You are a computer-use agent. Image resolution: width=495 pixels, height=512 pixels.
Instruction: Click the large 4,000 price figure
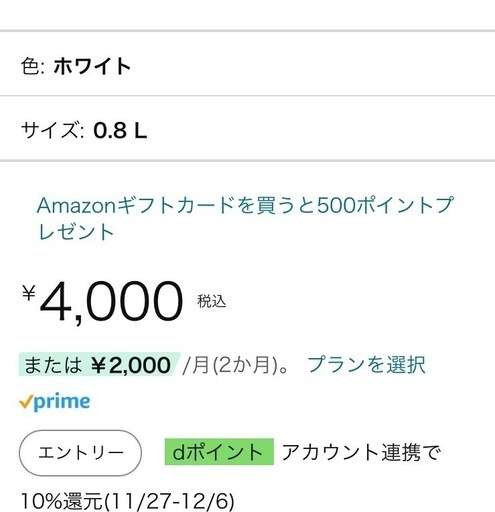pos(111,302)
